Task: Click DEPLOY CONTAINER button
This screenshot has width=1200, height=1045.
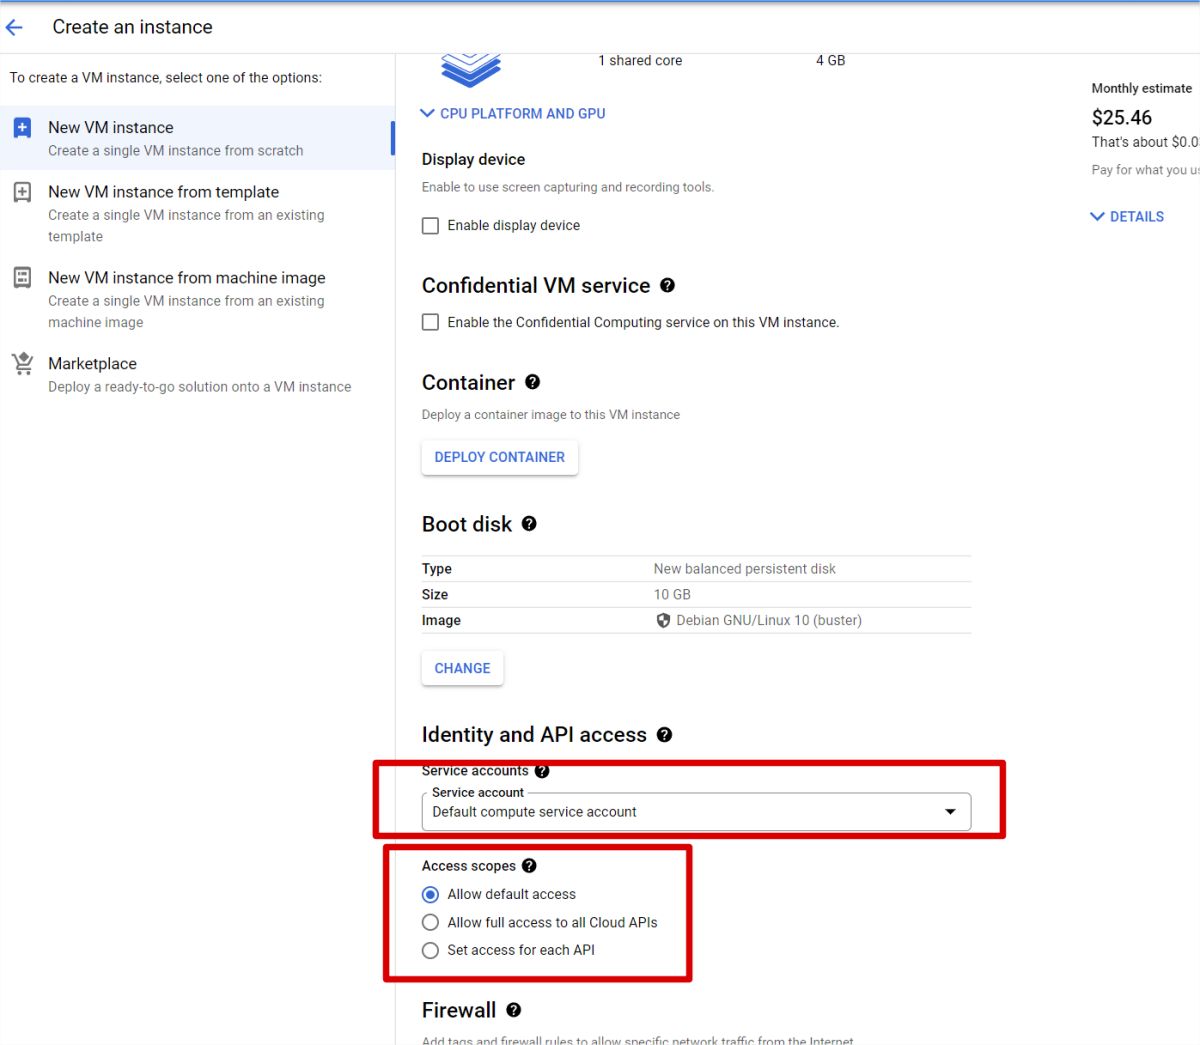Action: coord(500,457)
